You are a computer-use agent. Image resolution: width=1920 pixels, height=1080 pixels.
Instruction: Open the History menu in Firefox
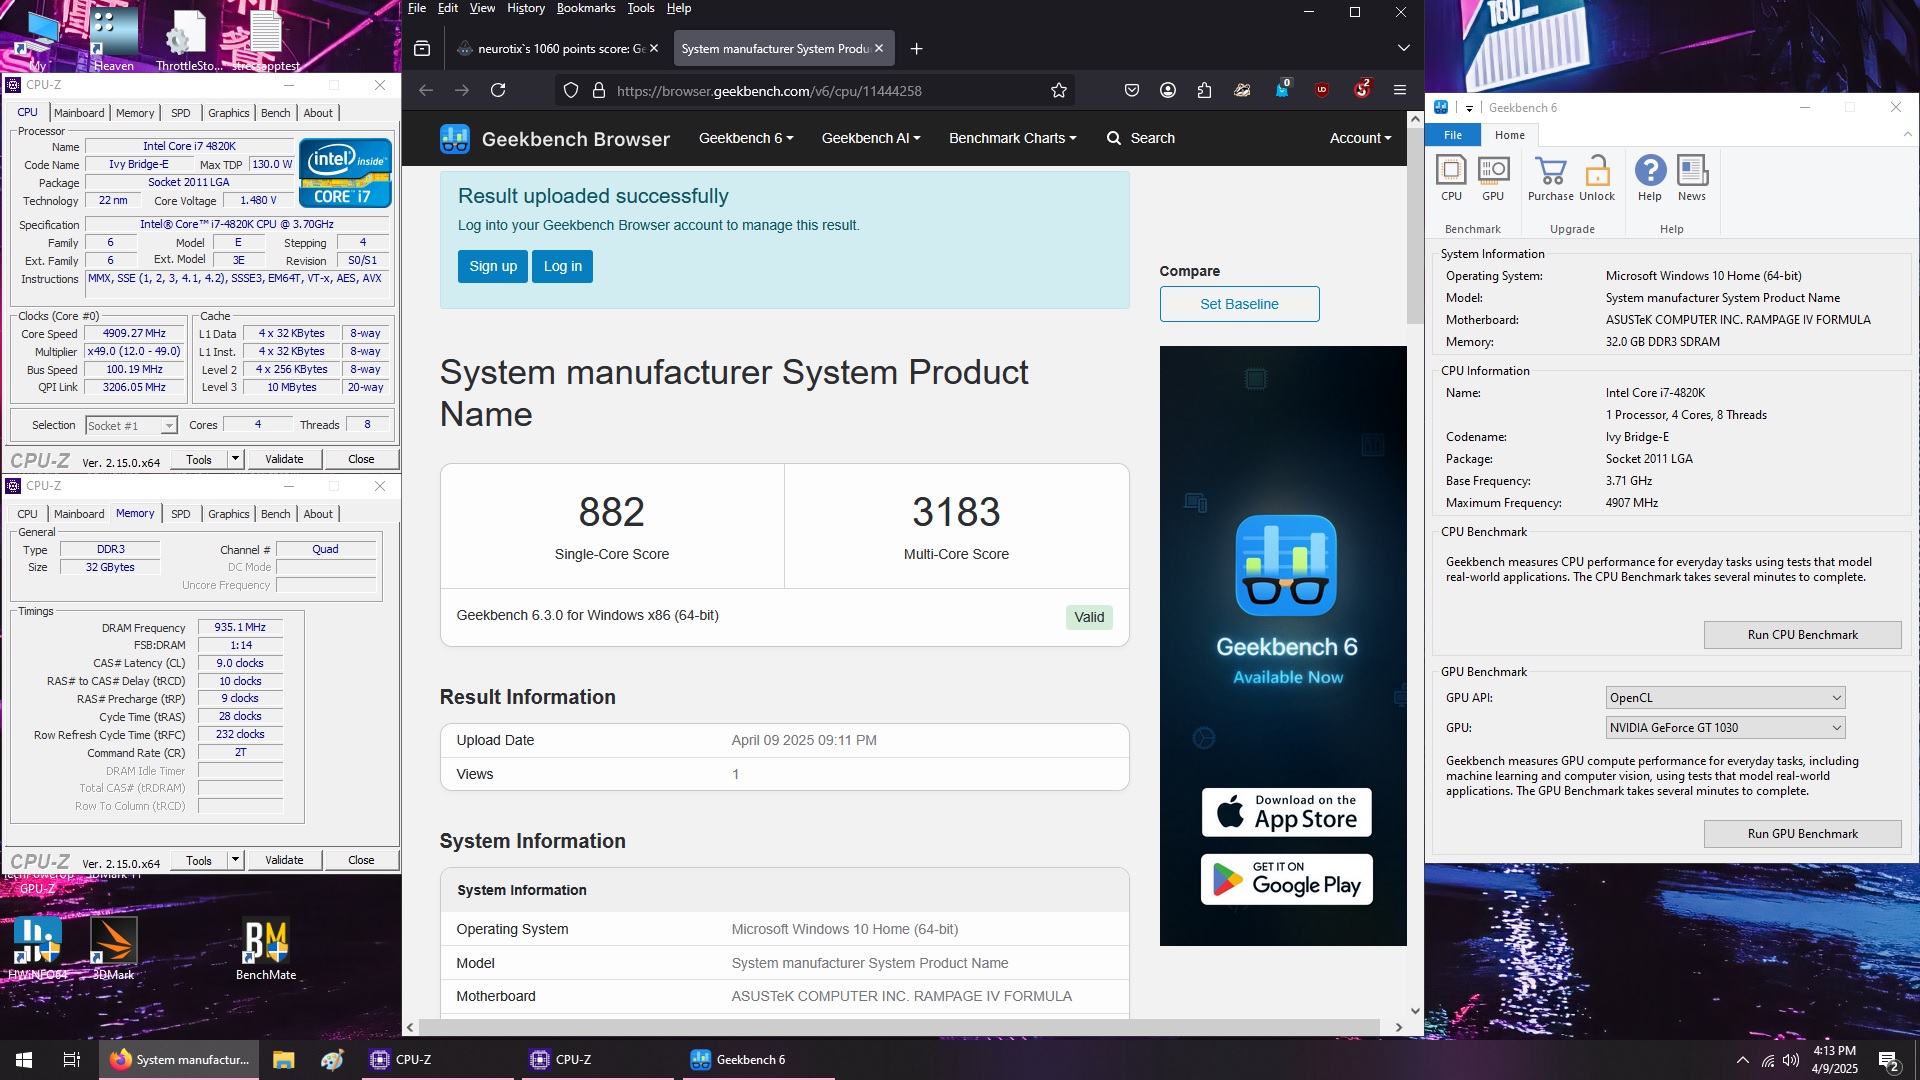pos(526,8)
